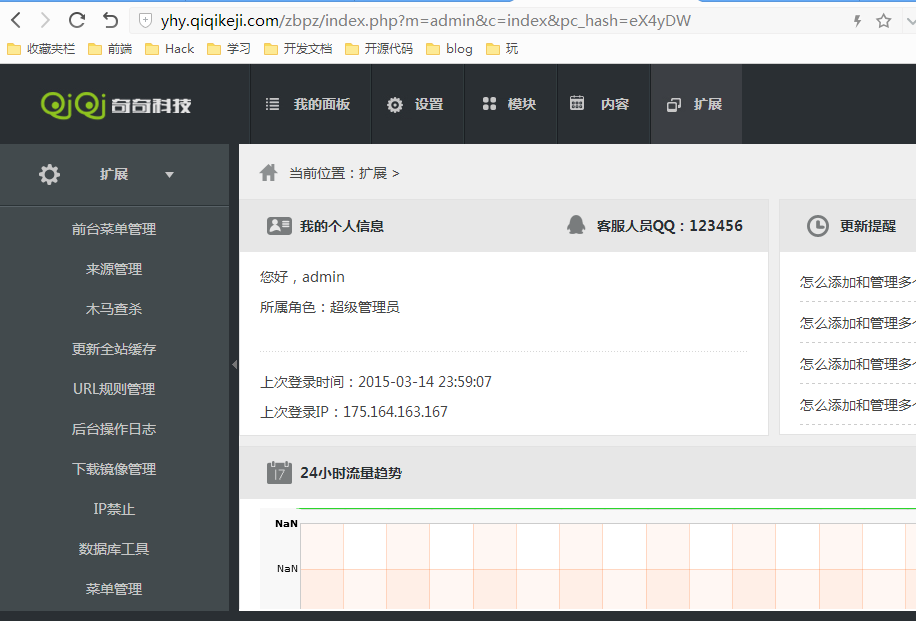Open 菜单管理 in the sidebar
The height and width of the screenshot is (621, 916).
tap(114, 589)
